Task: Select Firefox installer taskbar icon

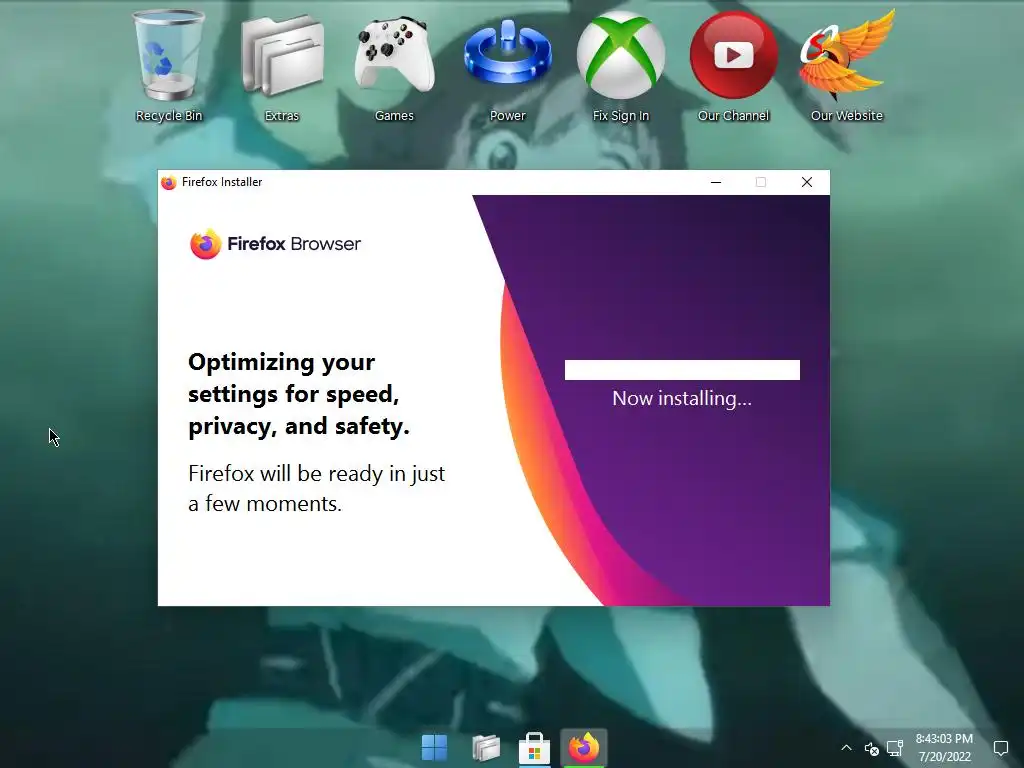Action: click(x=584, y=748)
